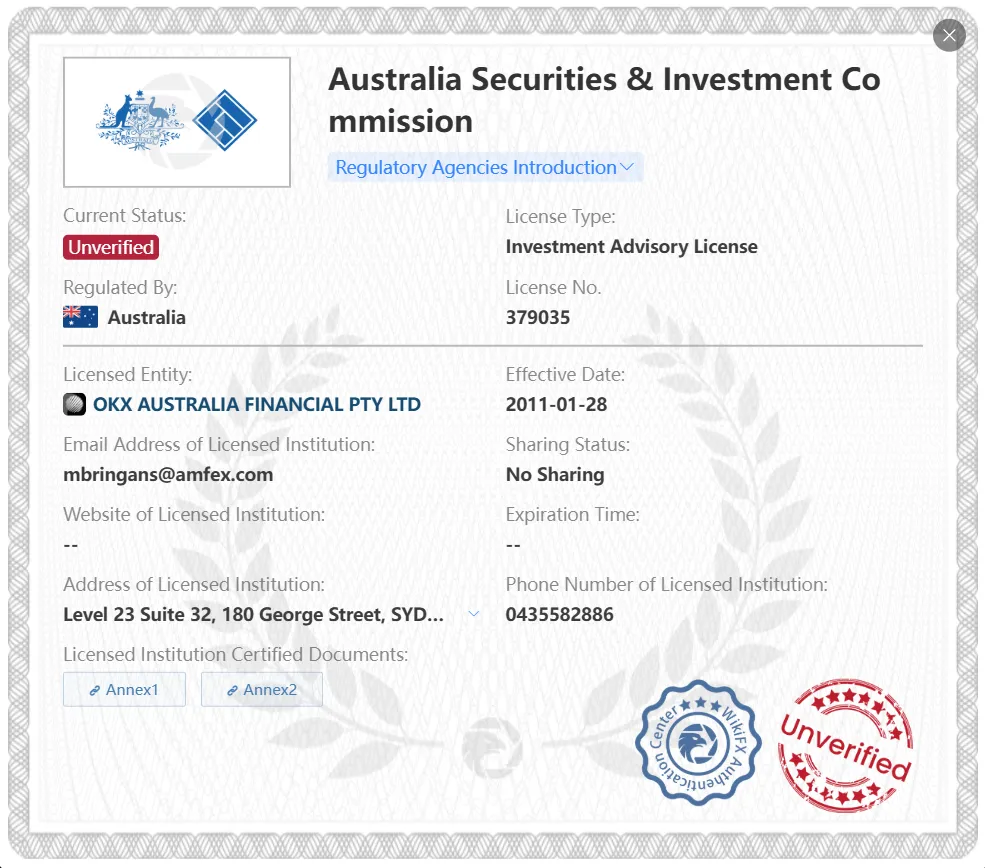This screenshot has width=985, height=868.
Task: Click the license number 379035
Action: [538, 317]
